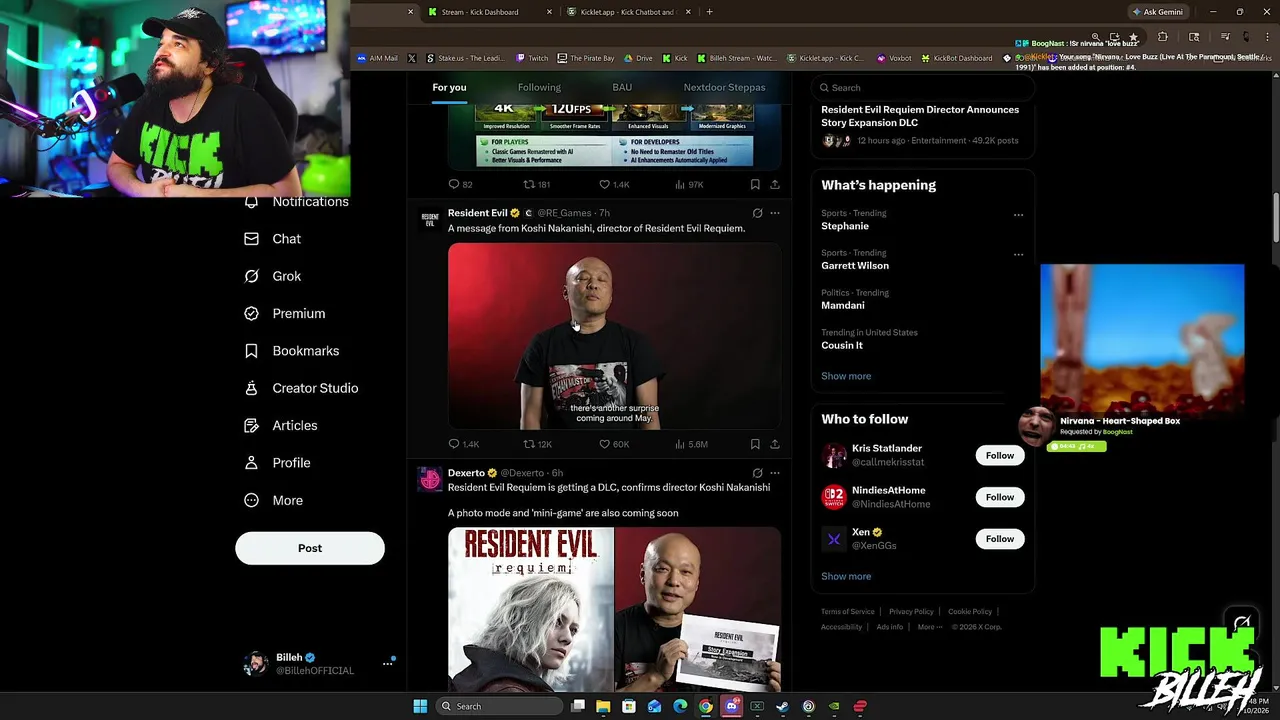Image resolution: width=1280 pixels, height=720 pixels.
Task: Open KickBot Dashboard bookmark
Action: [x=957, y=58]
